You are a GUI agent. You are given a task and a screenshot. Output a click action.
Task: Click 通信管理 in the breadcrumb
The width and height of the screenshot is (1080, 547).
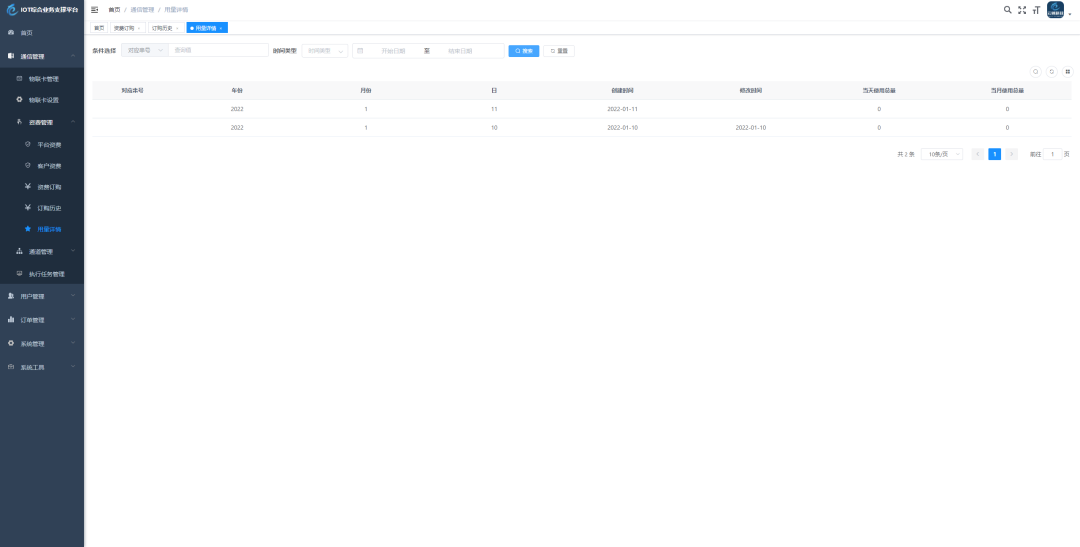tap(143, 10)
